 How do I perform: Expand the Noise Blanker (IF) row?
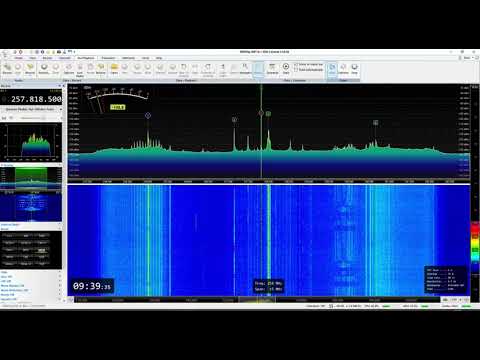click(x=31, y=286)
